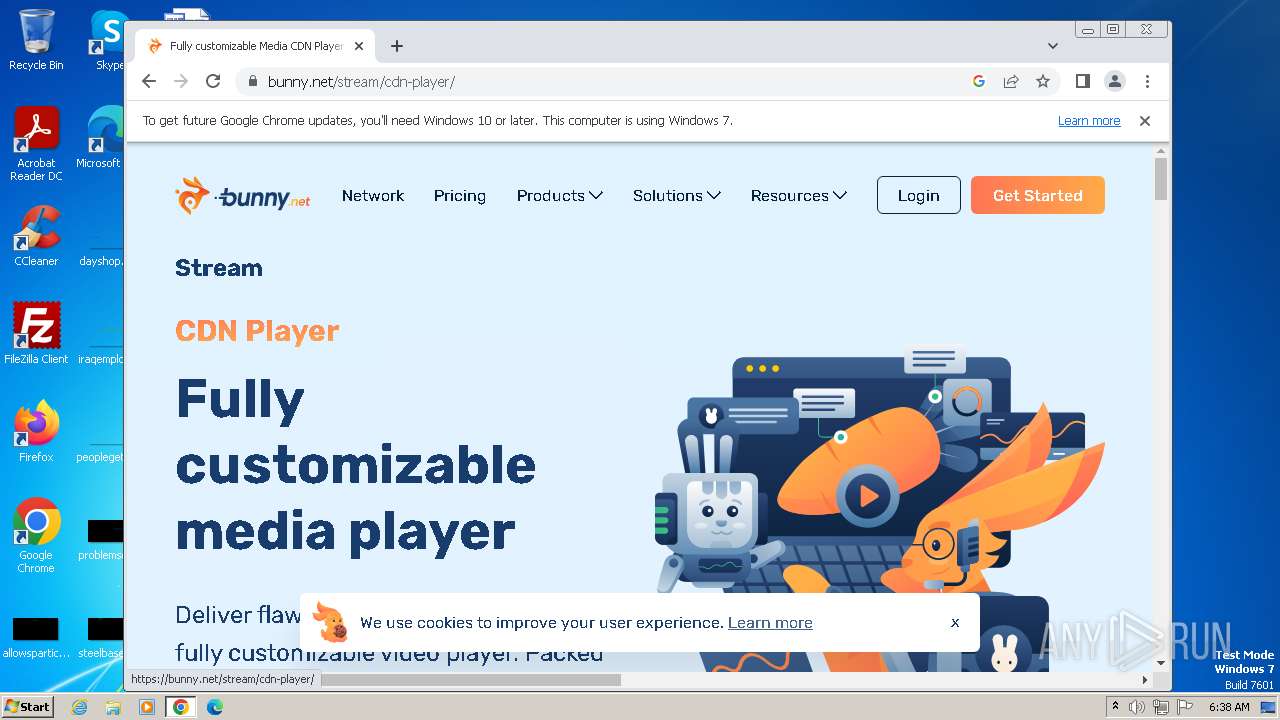The image size is (1280, 720).
Task: Reload the bunny.net page
Action: (213, 82)
